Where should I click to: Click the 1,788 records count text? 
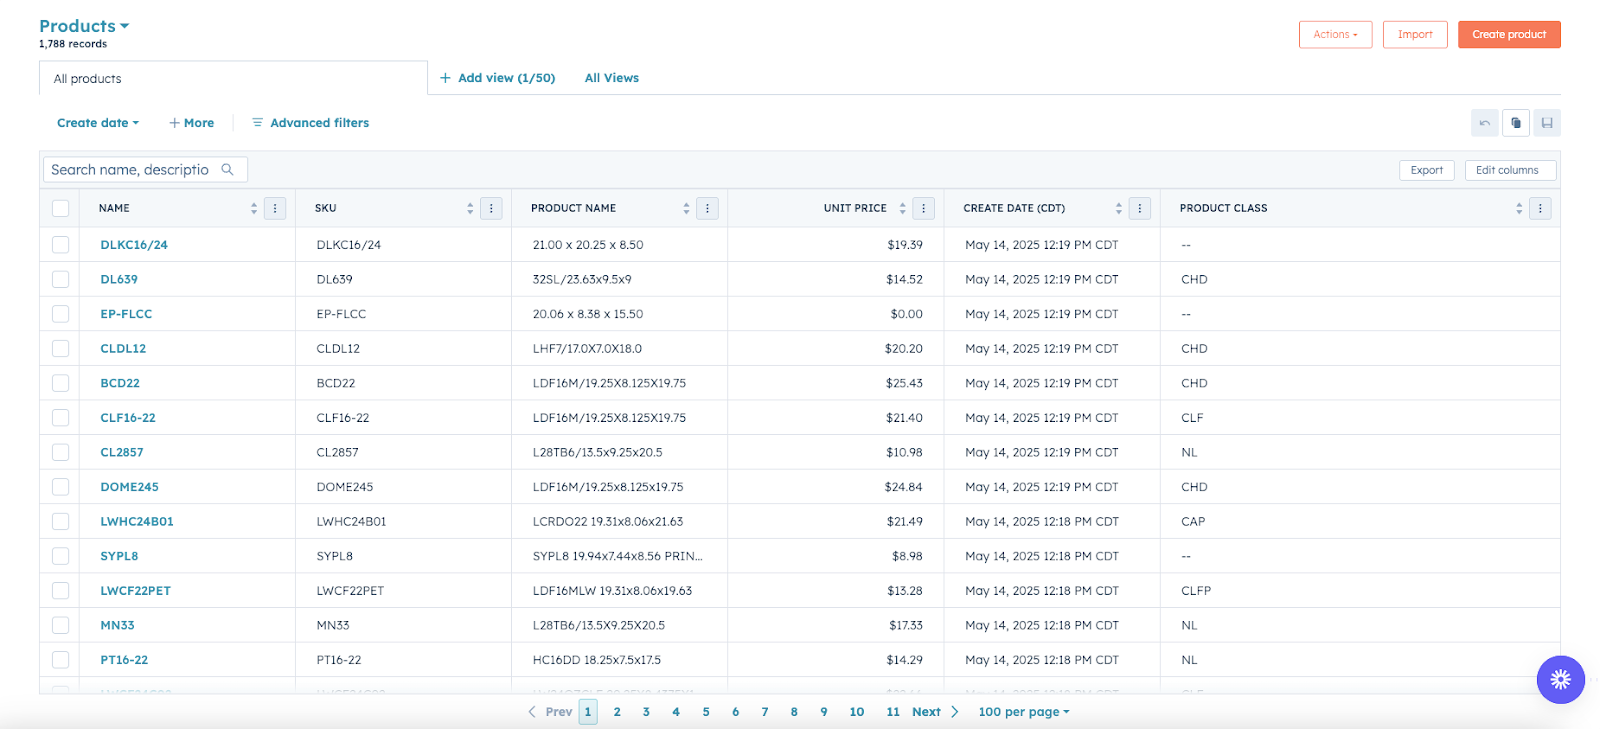[x=73, y=44]
